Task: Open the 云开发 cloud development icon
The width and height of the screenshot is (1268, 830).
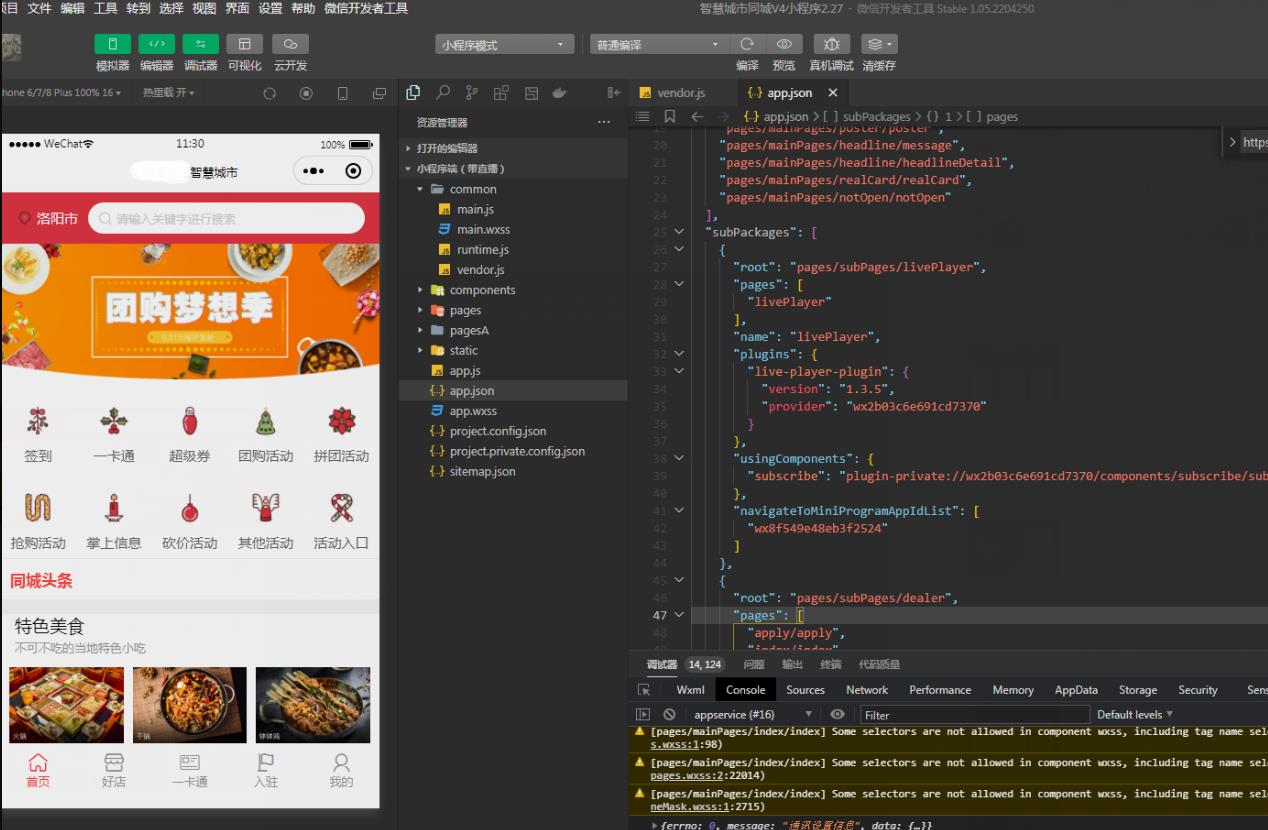Action: tap(290, 44)
